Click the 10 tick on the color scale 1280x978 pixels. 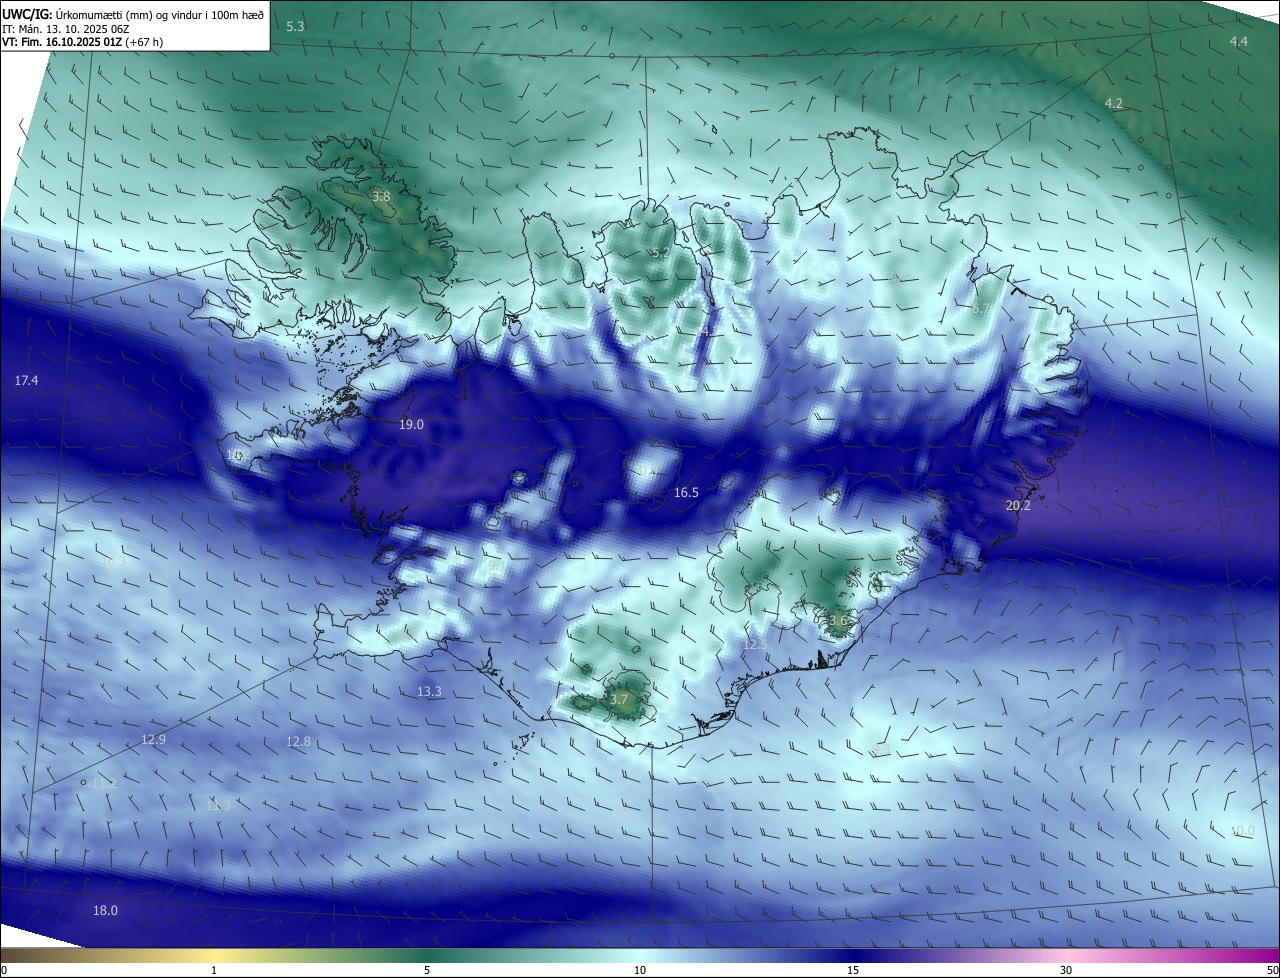[x=640, y=971]
